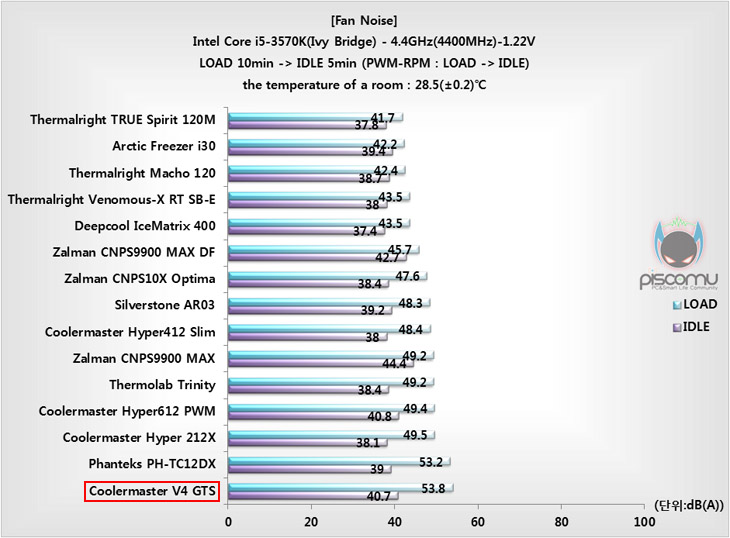Click the 53.2 load value
Viewport: 730px width, 538px height.
[431, 462]
